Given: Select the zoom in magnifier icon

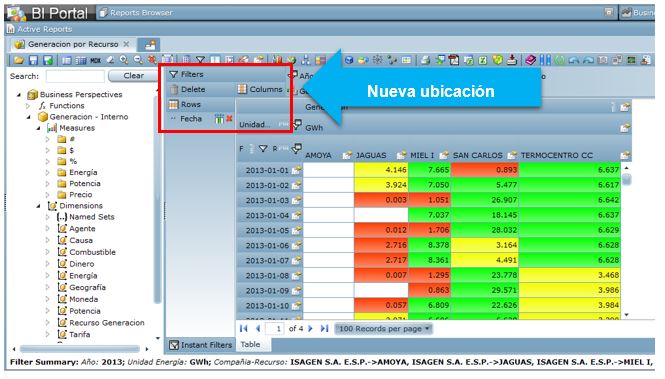Looking at the screenshot, I should [124, 60].
